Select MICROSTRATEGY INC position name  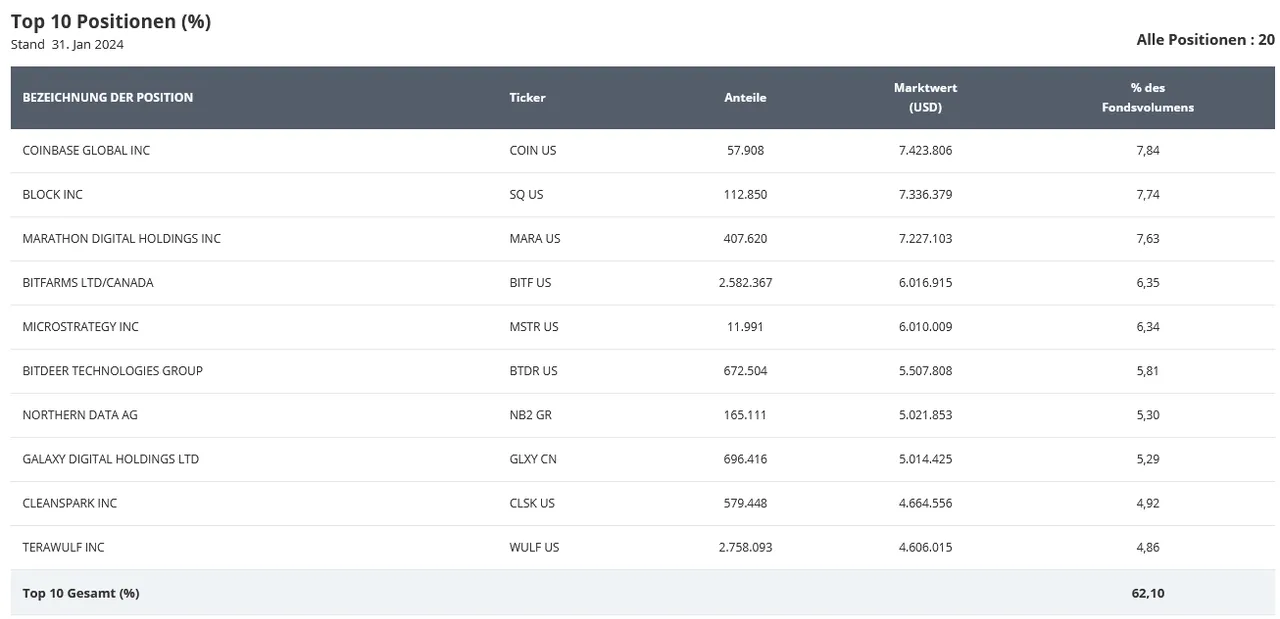point(80,326)
